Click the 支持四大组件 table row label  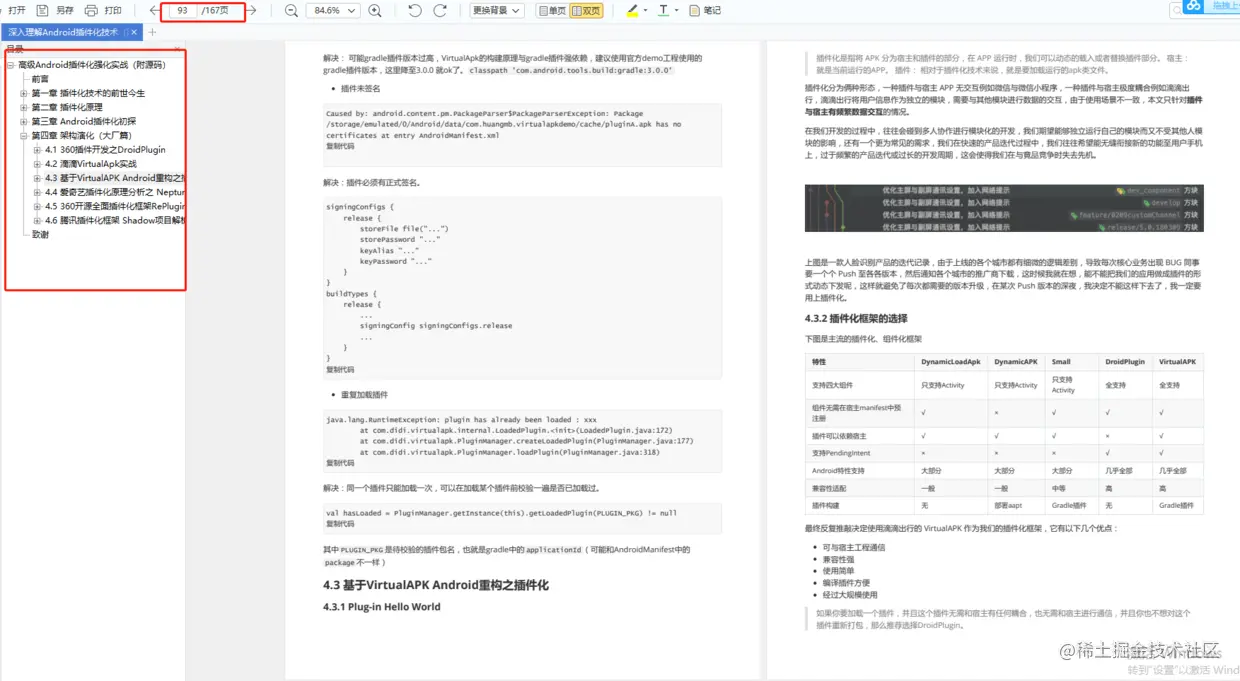coord(832,385)
